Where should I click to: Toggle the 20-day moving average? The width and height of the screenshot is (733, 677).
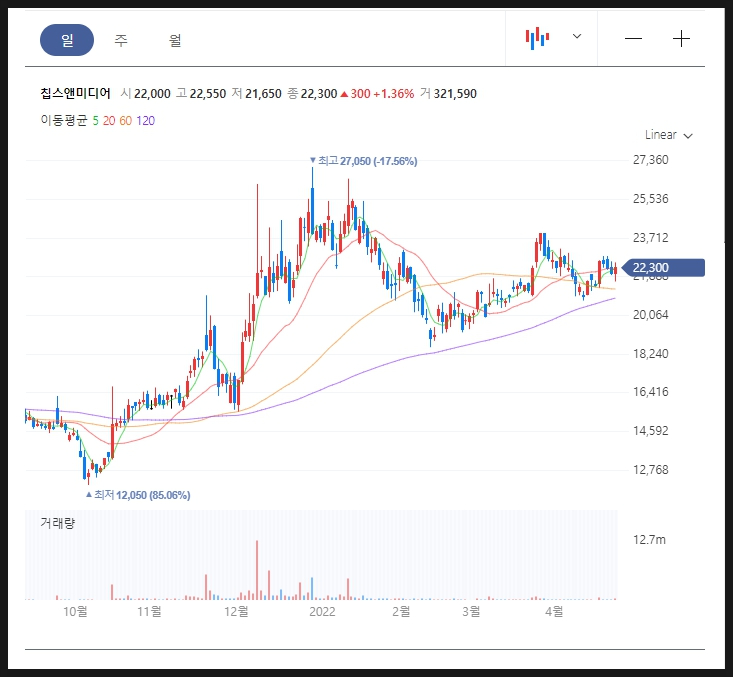pos(109,121)
